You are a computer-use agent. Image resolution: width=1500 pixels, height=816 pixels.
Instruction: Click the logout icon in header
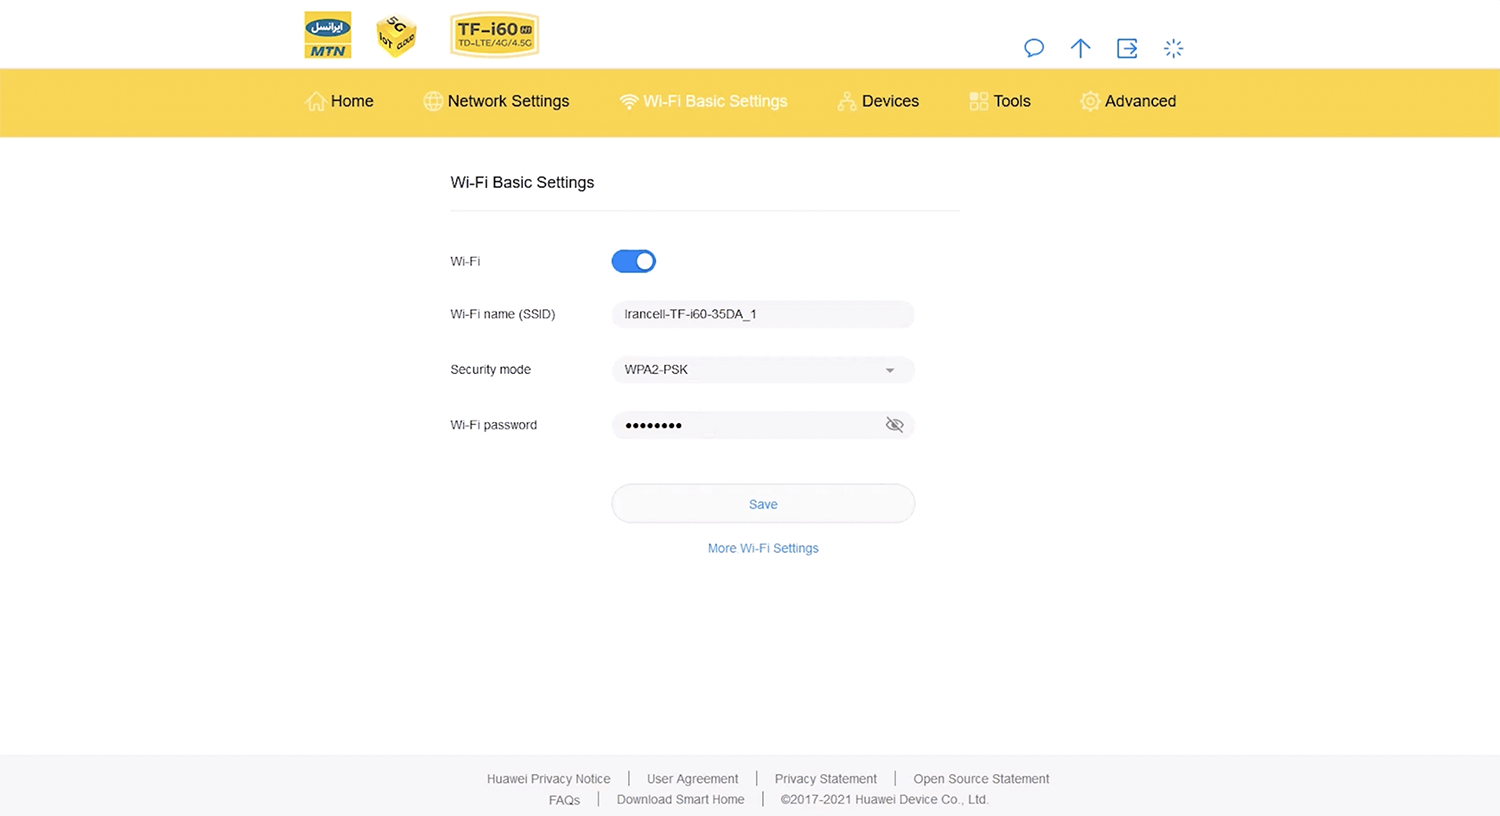coord(1127,48)
